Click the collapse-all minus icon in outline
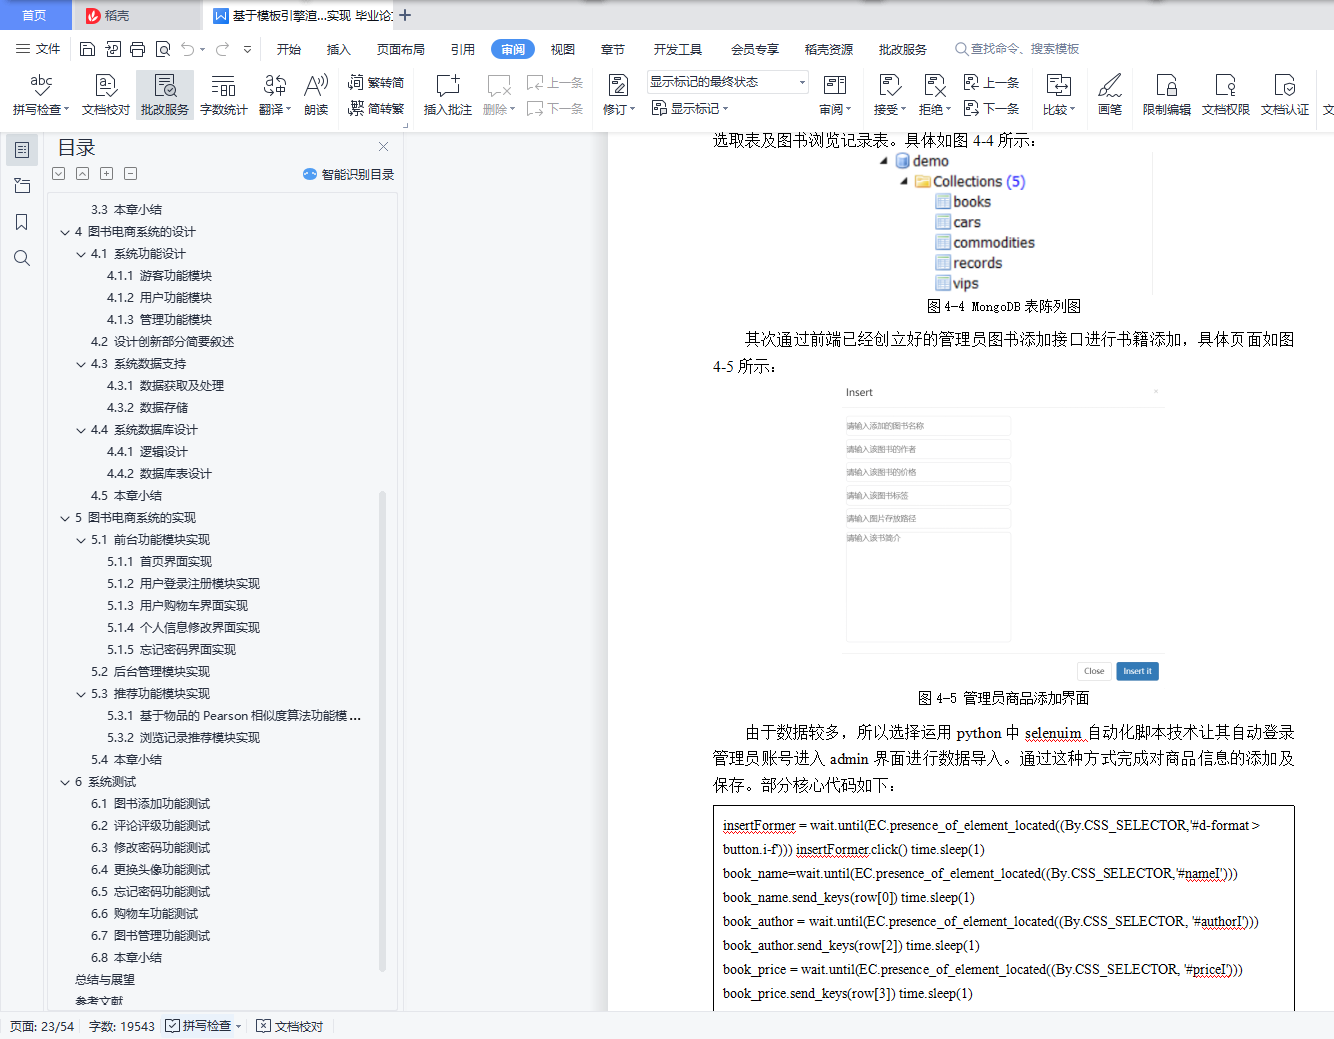The width and height of the screenshot is (1334, 1039). coord(130,174)
